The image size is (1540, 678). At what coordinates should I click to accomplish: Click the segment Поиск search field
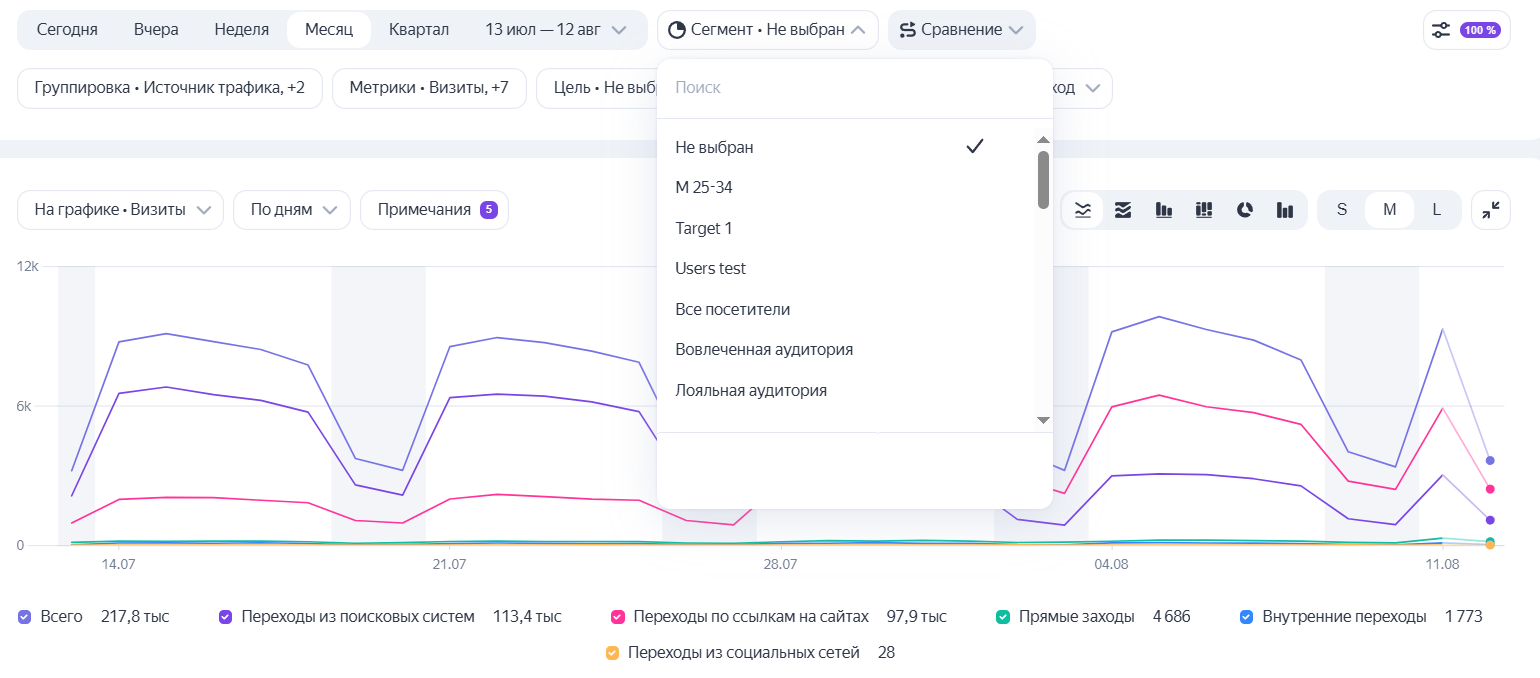(x=854, y=88)
